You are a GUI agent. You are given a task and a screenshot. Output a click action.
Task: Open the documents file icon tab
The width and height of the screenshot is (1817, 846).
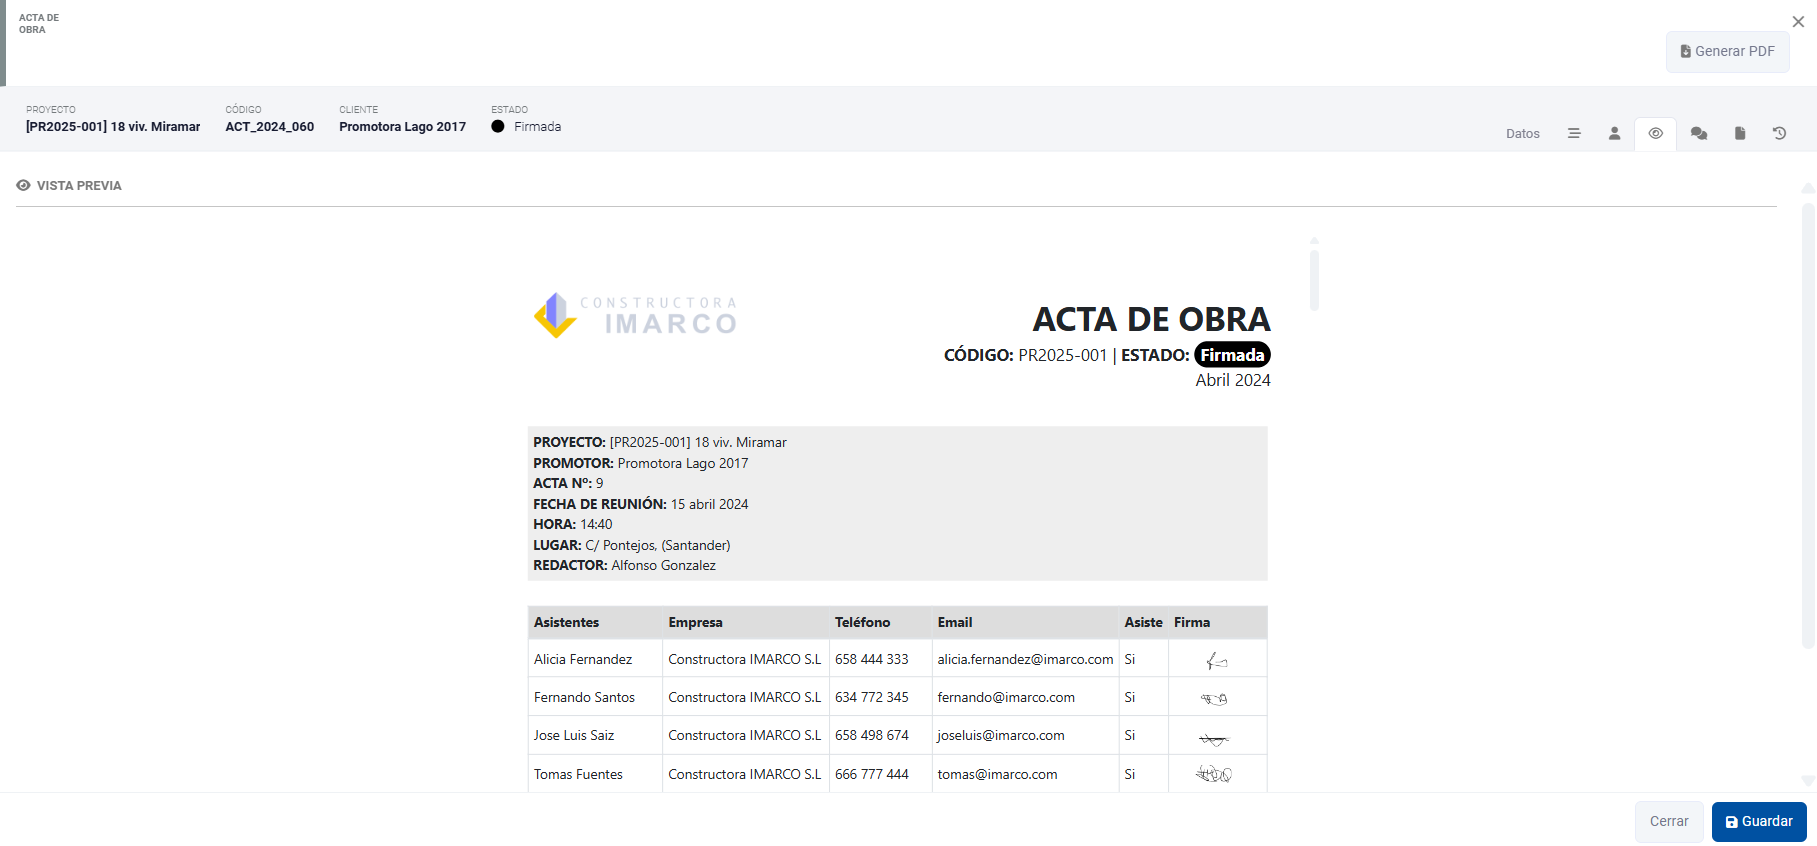[1740, 133]
